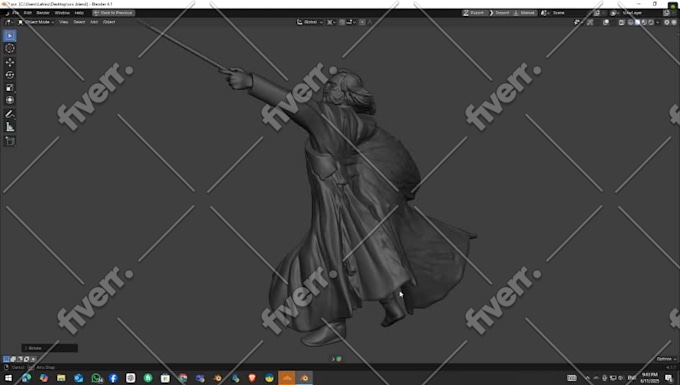Select the Select Box tool
Screen dimensions: 680x385
click(x=10, y=36)
